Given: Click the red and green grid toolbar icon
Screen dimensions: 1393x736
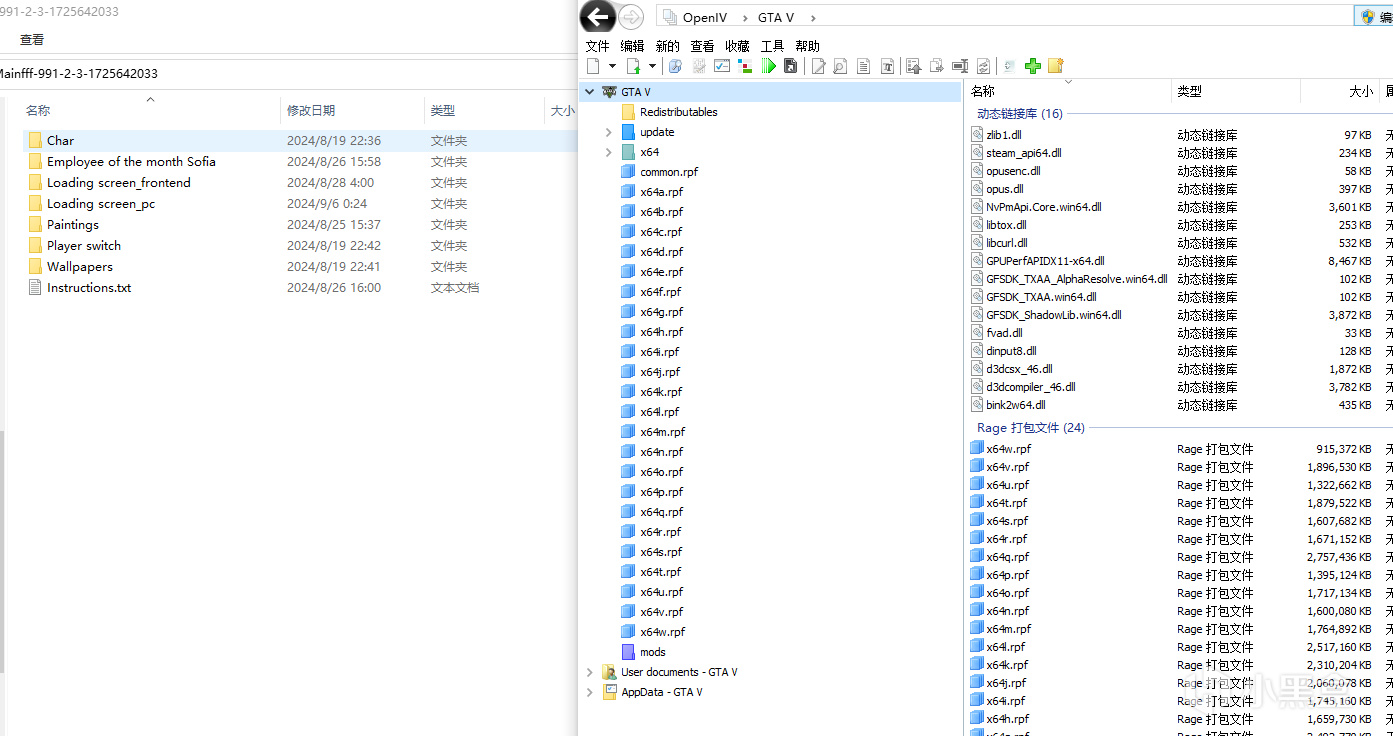Looking at the screenshot, I should 745,66.
